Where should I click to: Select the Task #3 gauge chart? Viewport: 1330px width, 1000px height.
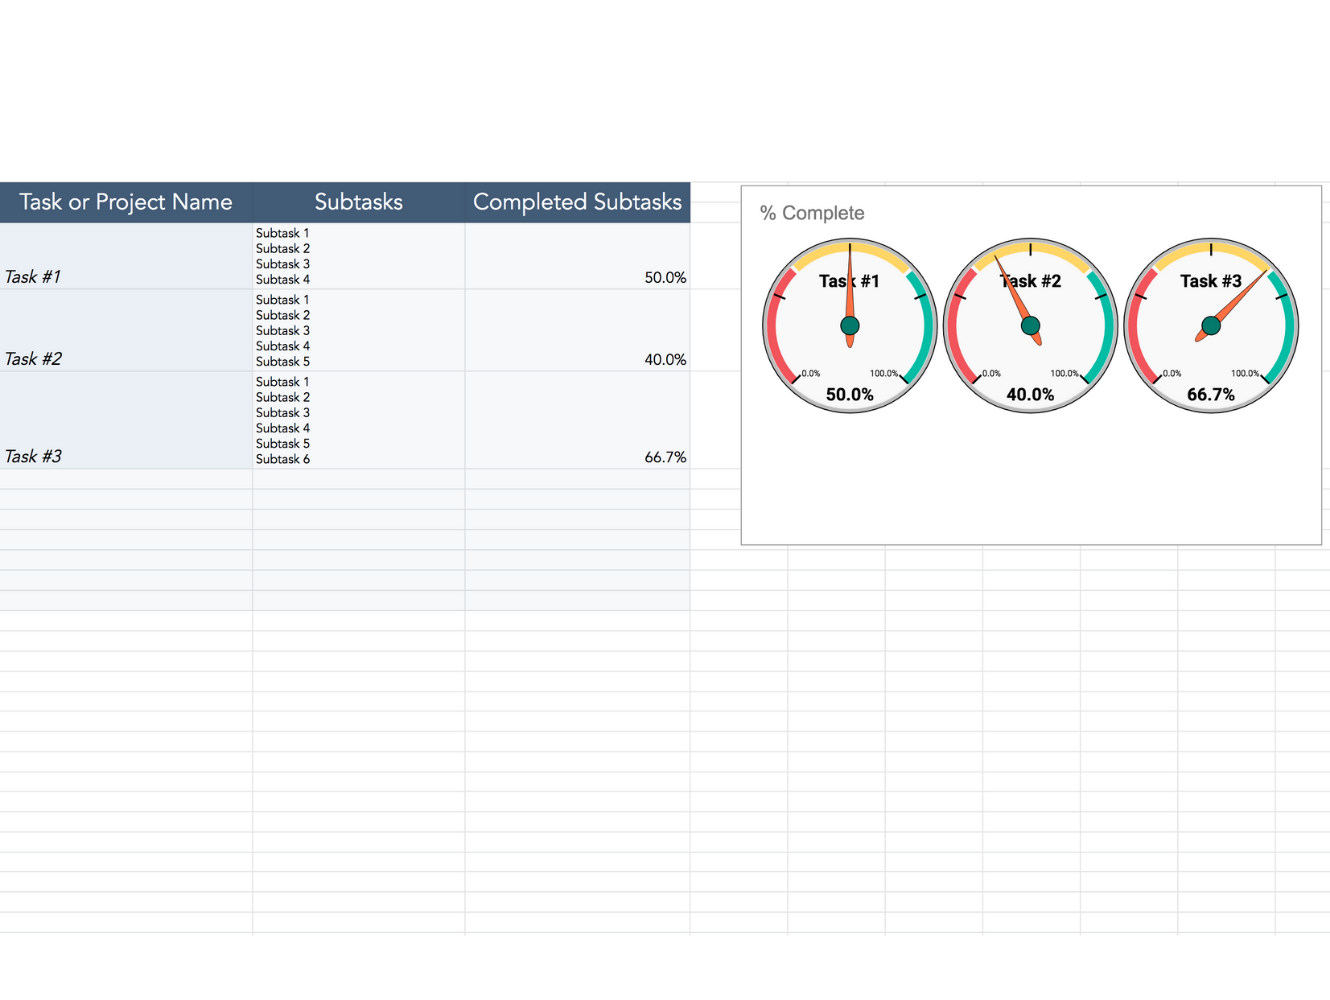tap(1211, 325)
